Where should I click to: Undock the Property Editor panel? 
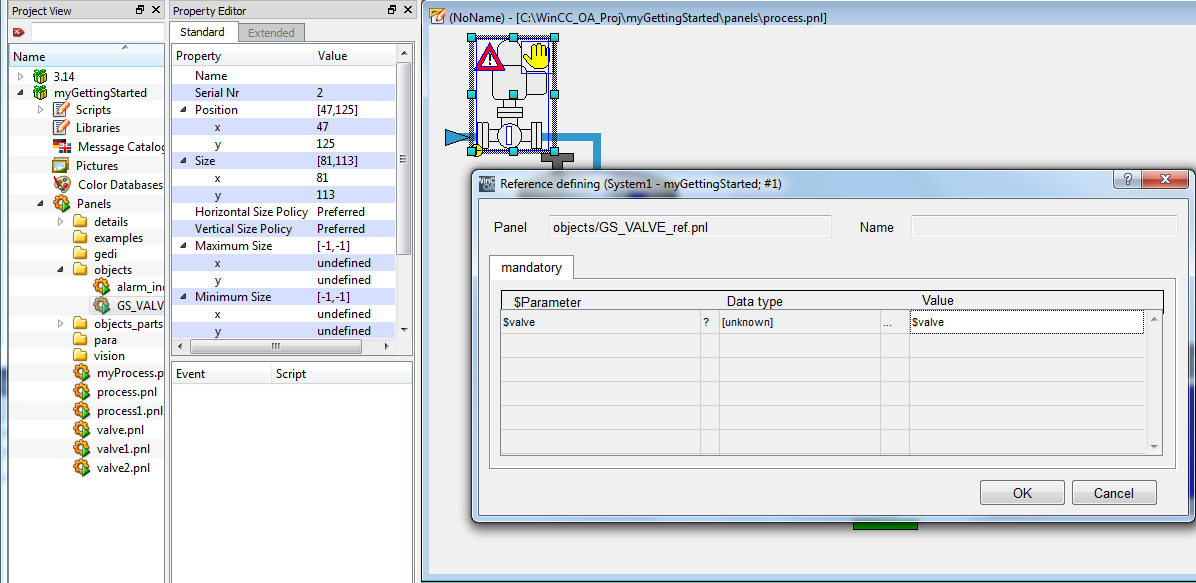392,10
